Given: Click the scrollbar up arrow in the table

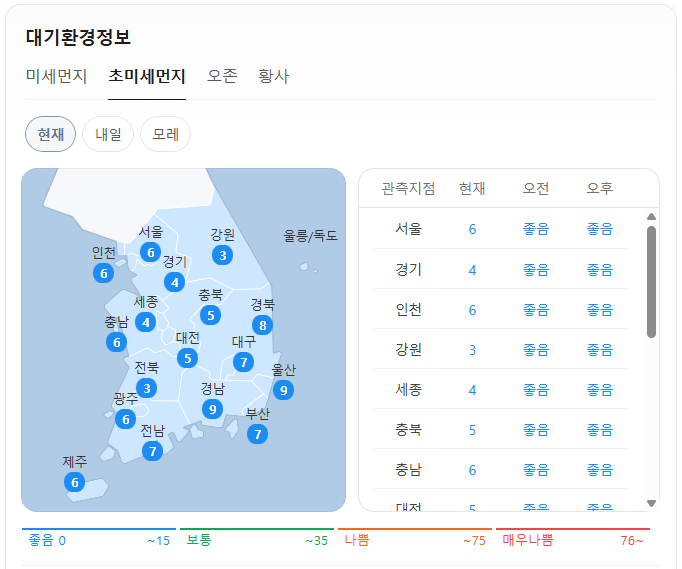Looking at the screenshot, I should pyautogui.click(x=651, y=217).
